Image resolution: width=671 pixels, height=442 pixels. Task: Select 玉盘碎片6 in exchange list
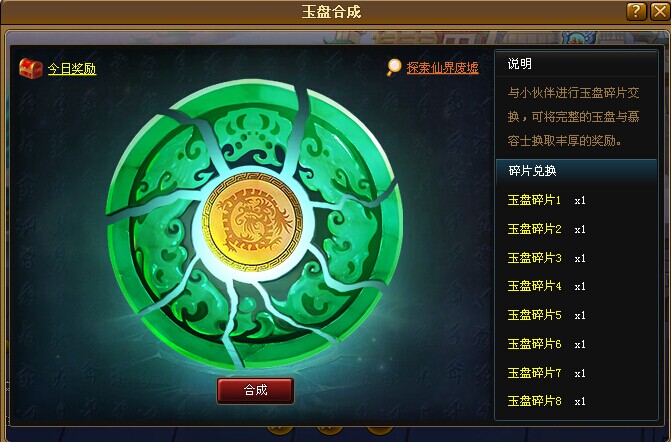(546, 344)
